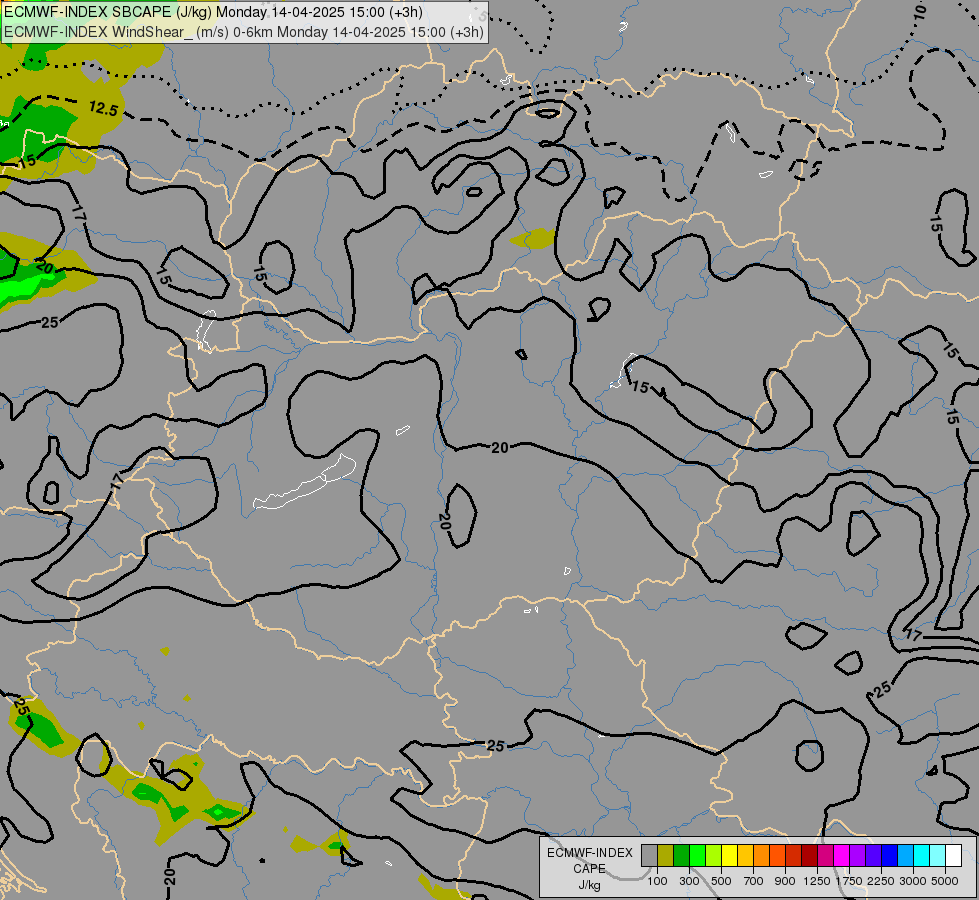Click the dark green legend swatch

(681, 856)
